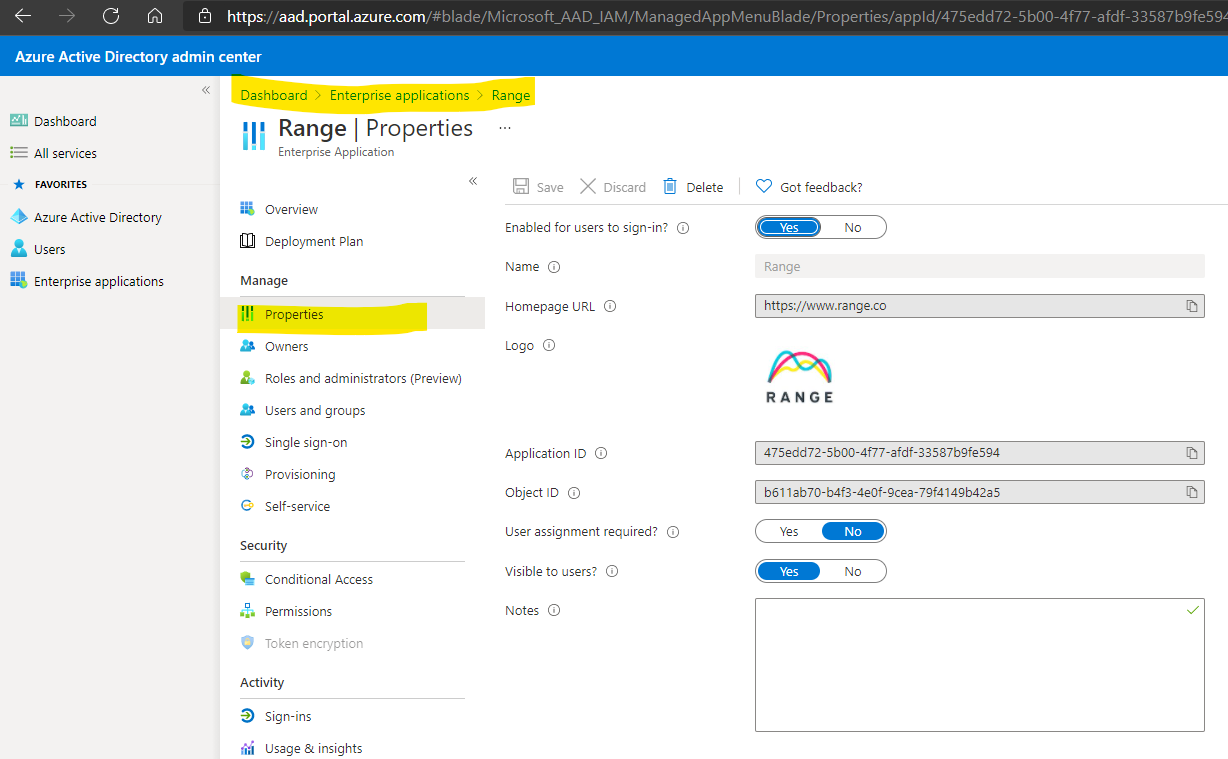Reload the page with refresh icon
This screenshot has width=1228, height=759.
[111, 16]
